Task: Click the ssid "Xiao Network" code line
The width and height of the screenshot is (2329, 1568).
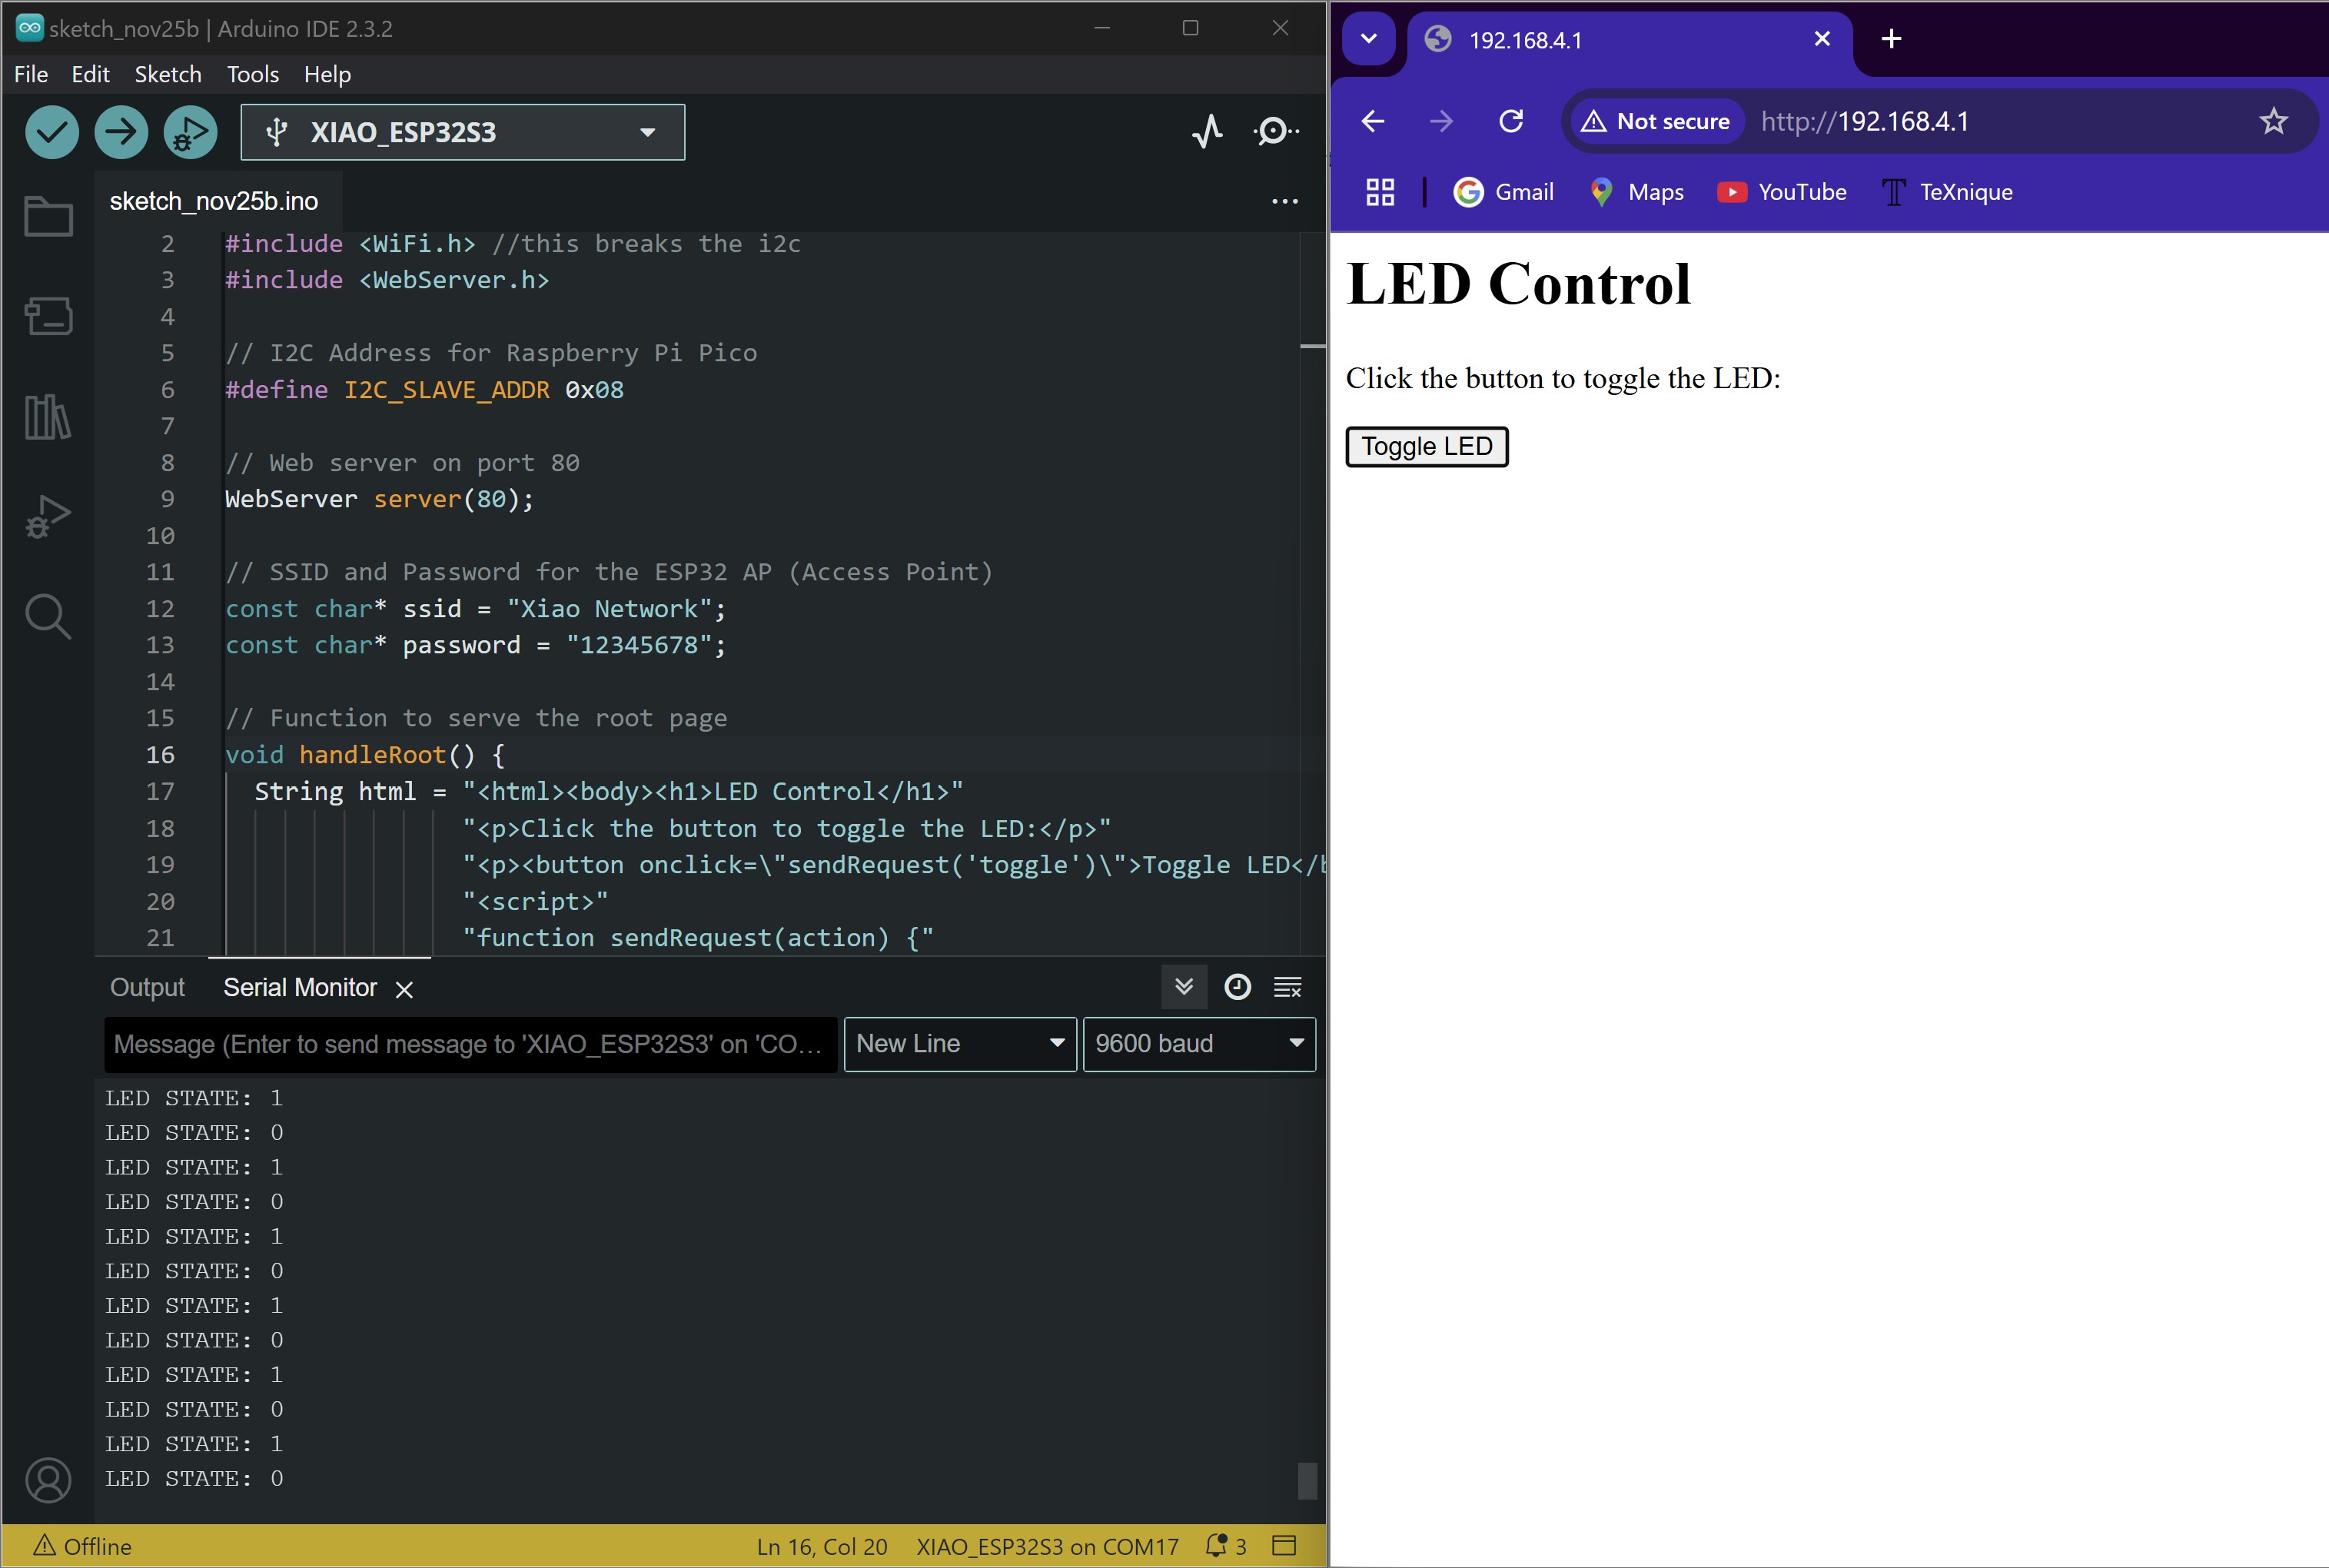Action: (476, 609)
